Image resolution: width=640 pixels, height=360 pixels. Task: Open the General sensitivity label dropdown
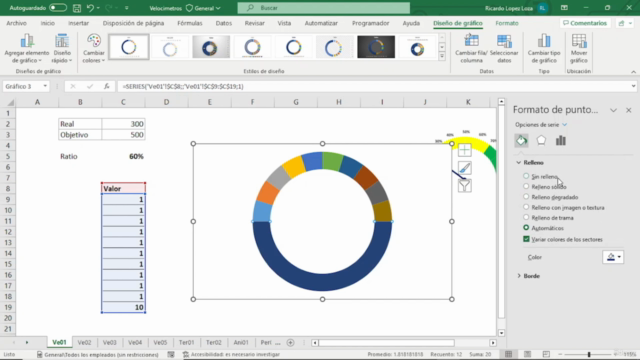click(x=203, y=8)
